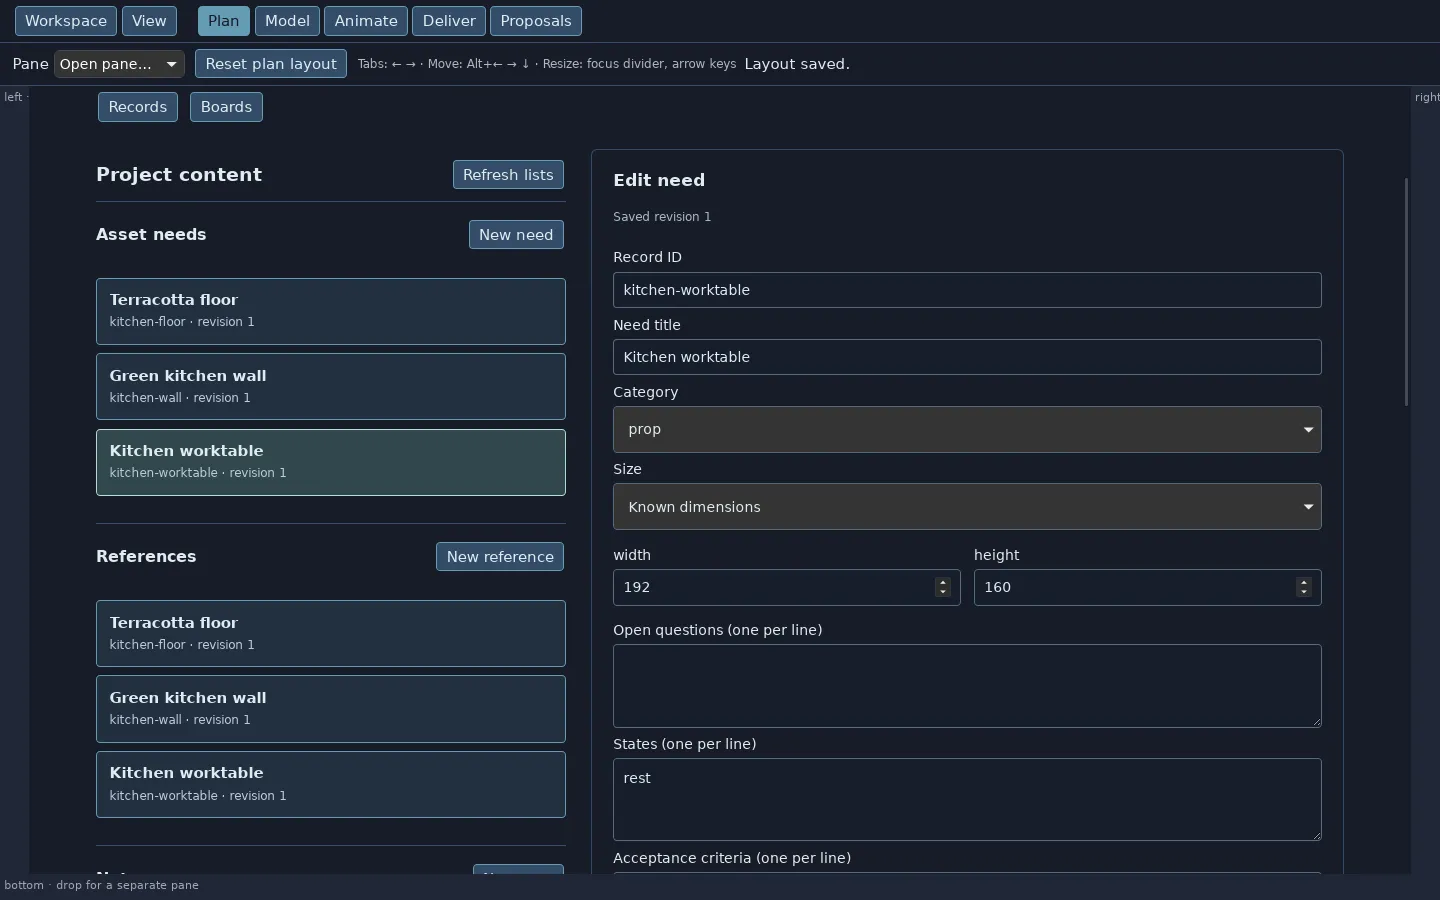The image size is (1440, 900).
Task: Switch to the Plan tab
Action: [224, 21]
